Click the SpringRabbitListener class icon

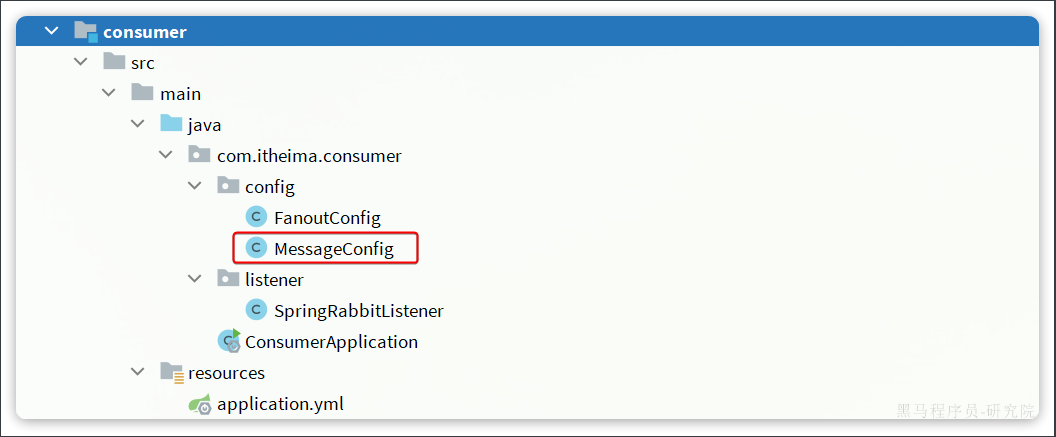[256, 310]
